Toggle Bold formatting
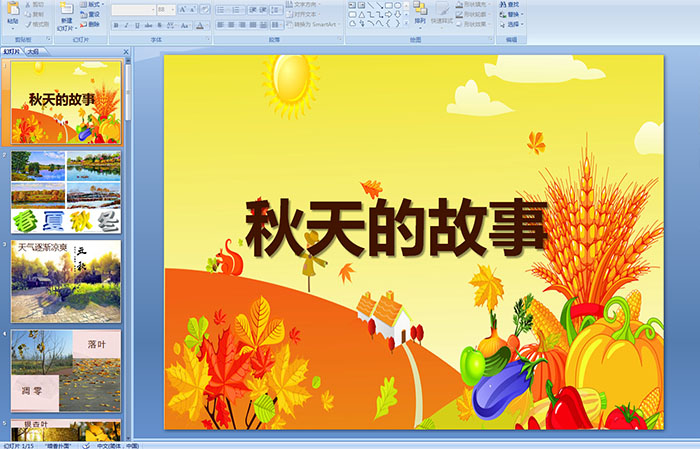This screenshot has height=449, width=700. pyautogui.click(x=115, y=25)
